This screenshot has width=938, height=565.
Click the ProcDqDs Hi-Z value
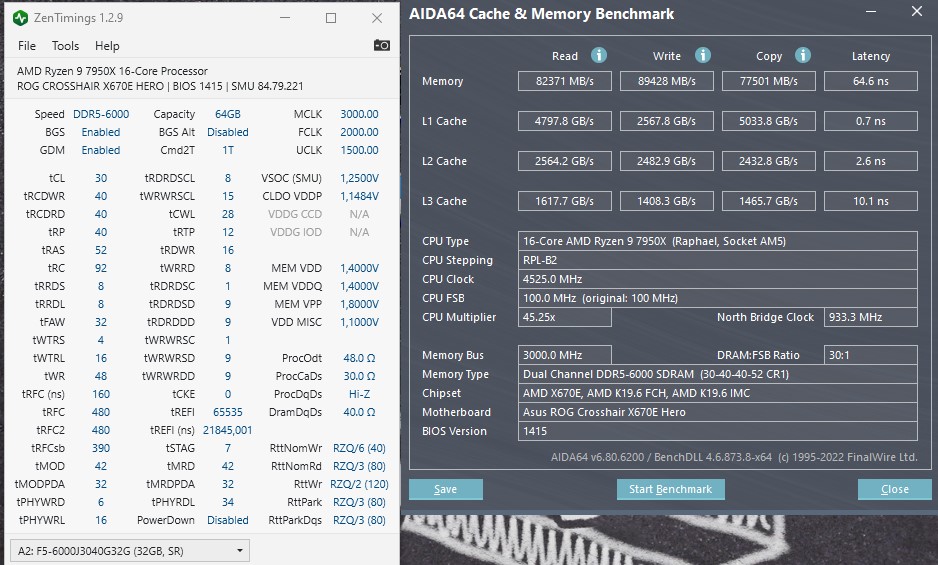tap(360, 394)
